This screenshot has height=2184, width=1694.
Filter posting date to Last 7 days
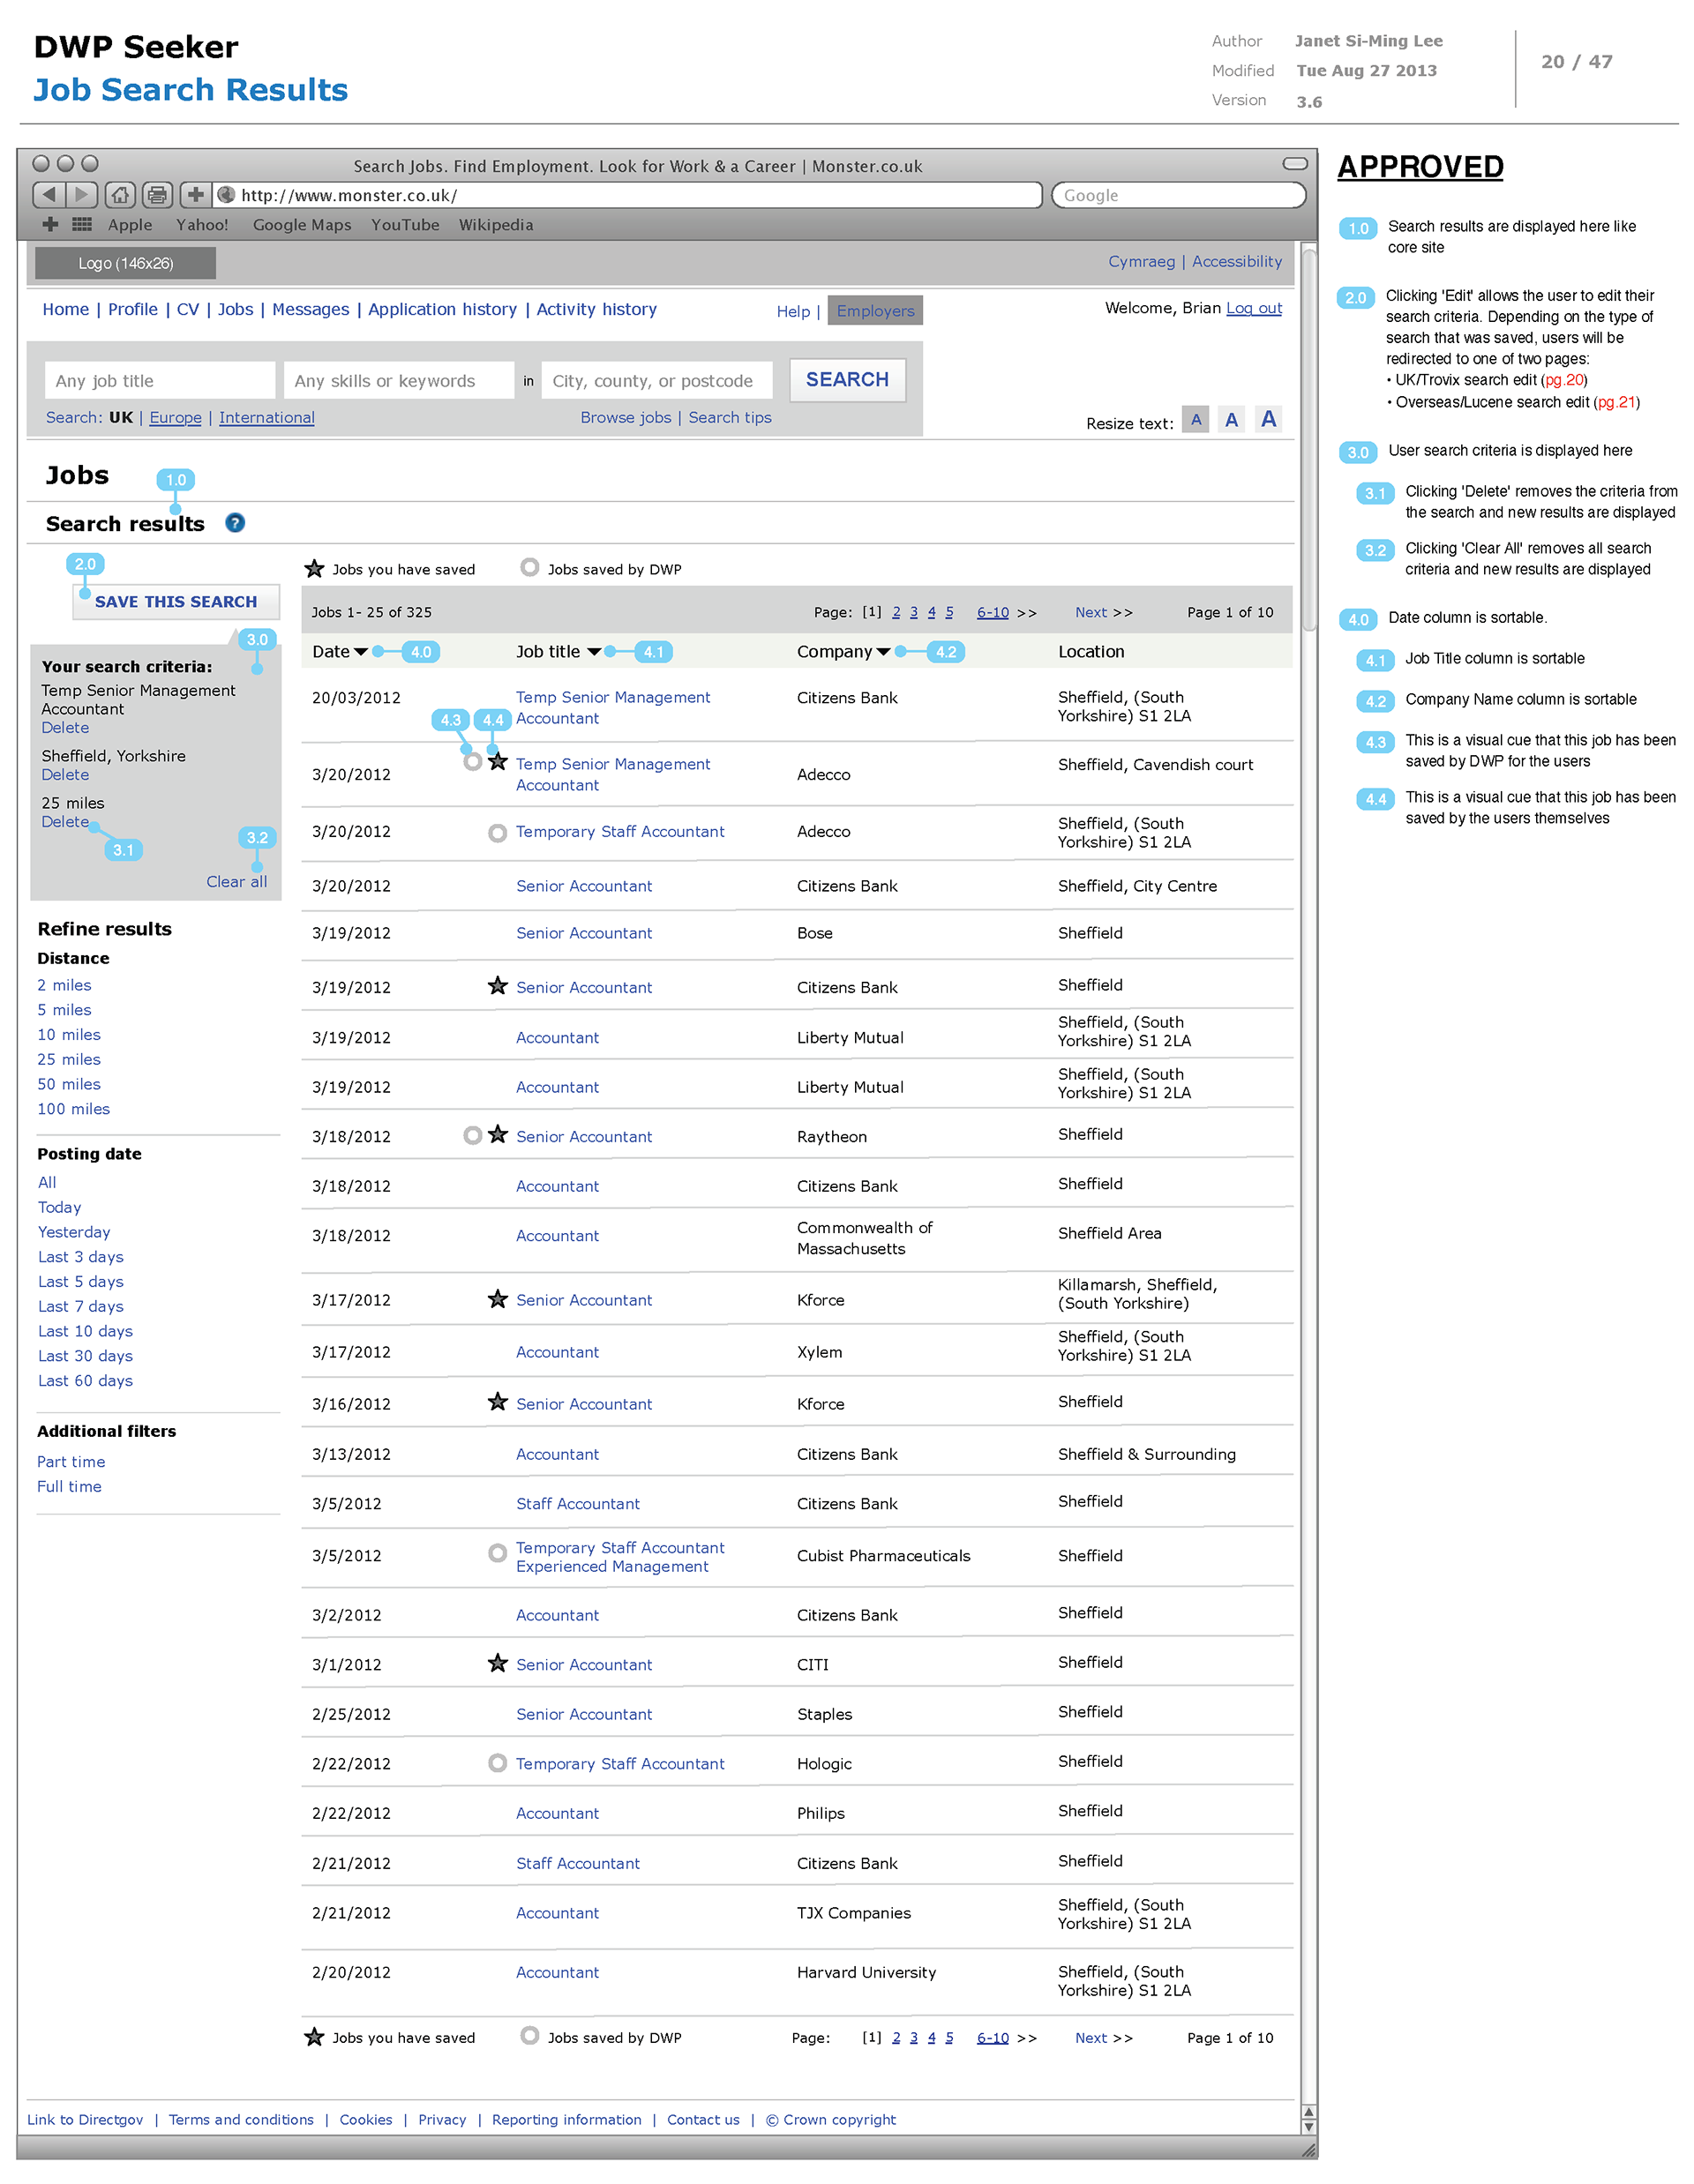81,1307
